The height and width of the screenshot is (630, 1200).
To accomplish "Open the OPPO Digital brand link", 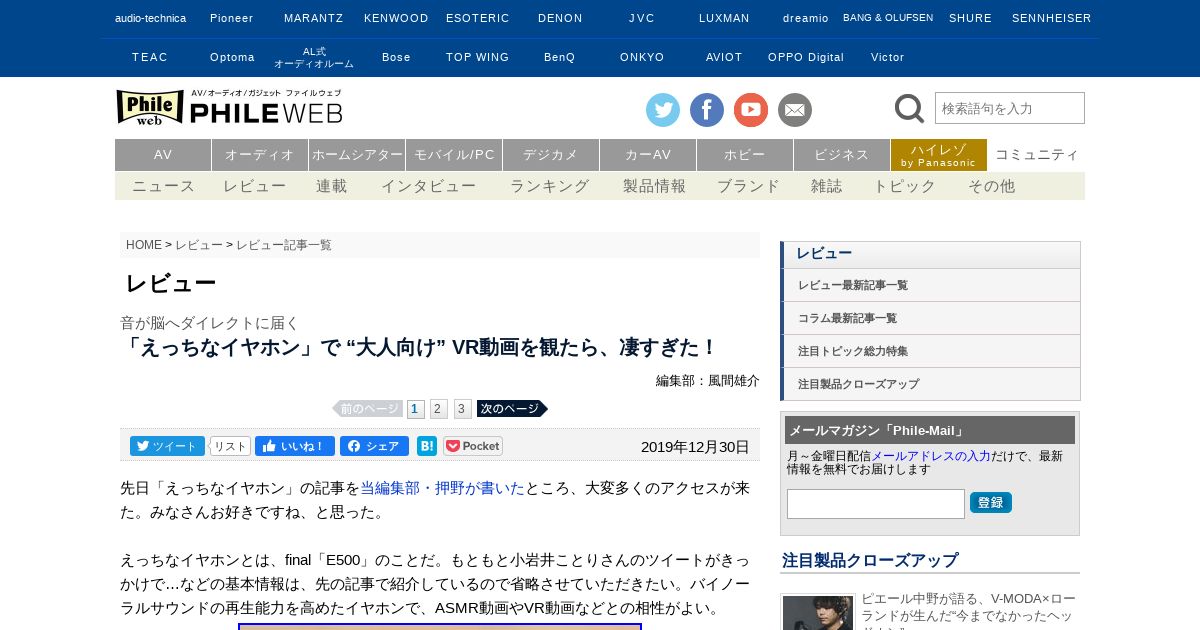I will pyautogui.click(x=806, y=57).
